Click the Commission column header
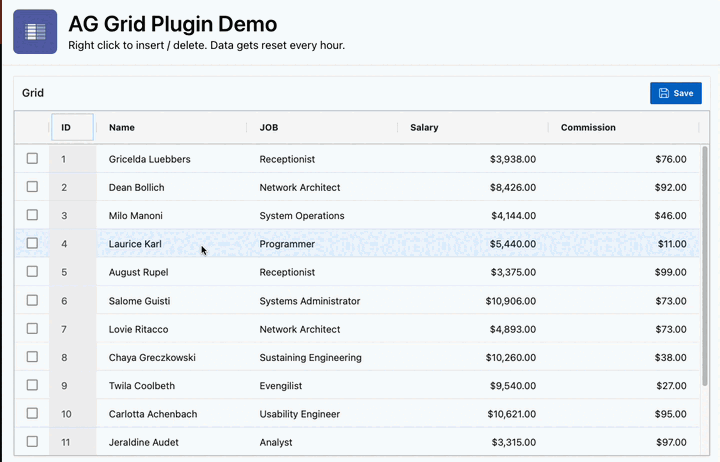 (623, 127)
